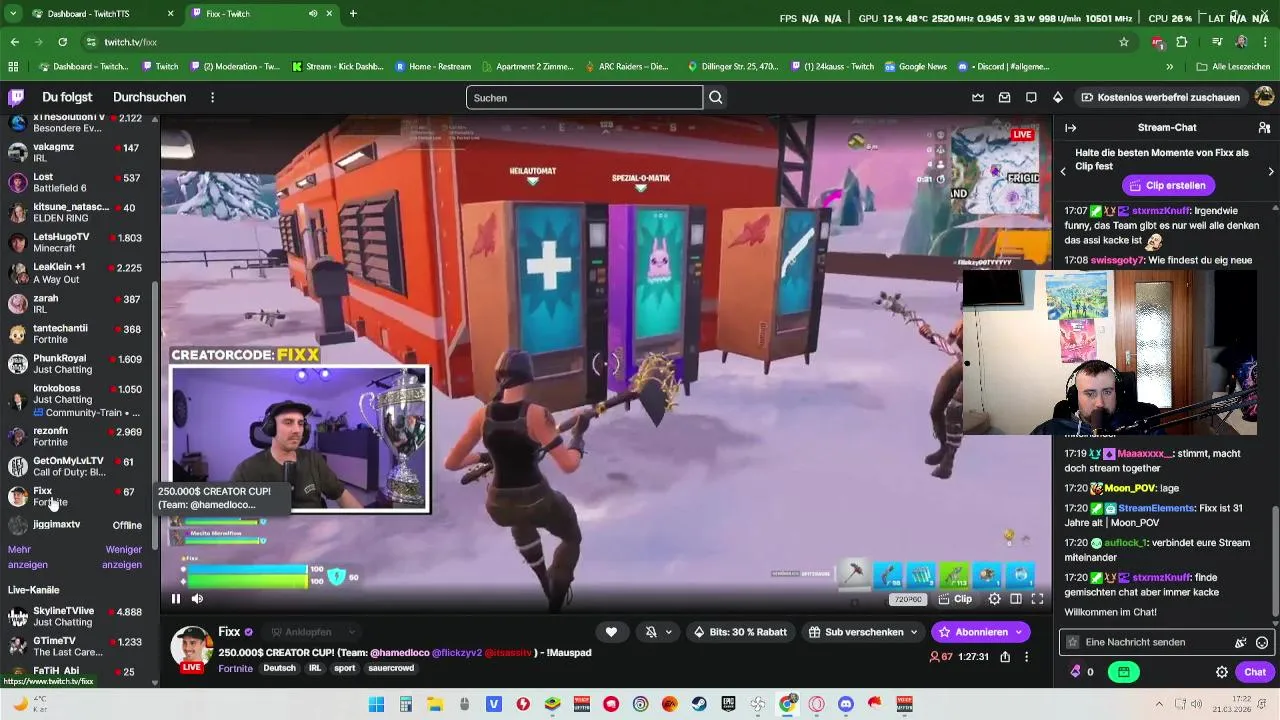Reload the page
Screen dimensions: 1280x720
point(62,42)
